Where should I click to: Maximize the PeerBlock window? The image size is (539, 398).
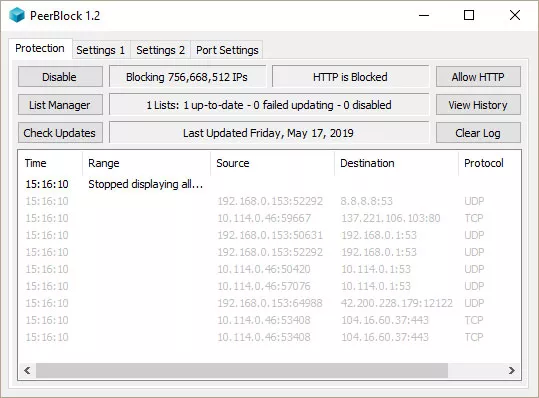(x=469, y=15)
